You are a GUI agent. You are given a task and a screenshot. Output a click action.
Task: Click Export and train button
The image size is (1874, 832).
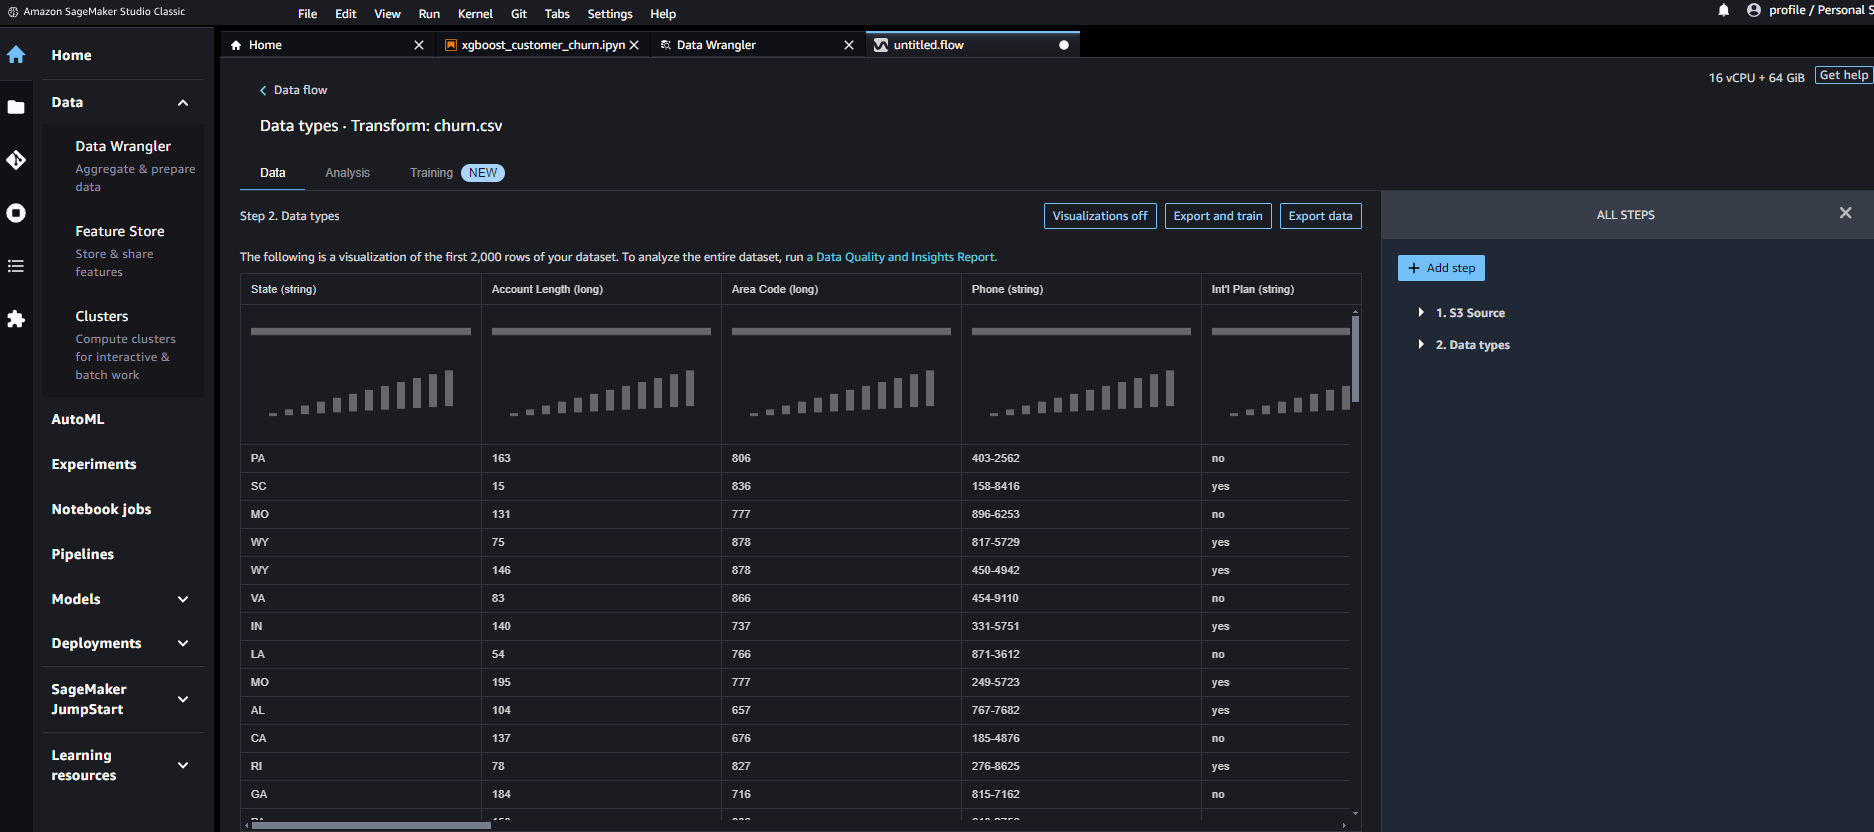tap(1218, 216)
